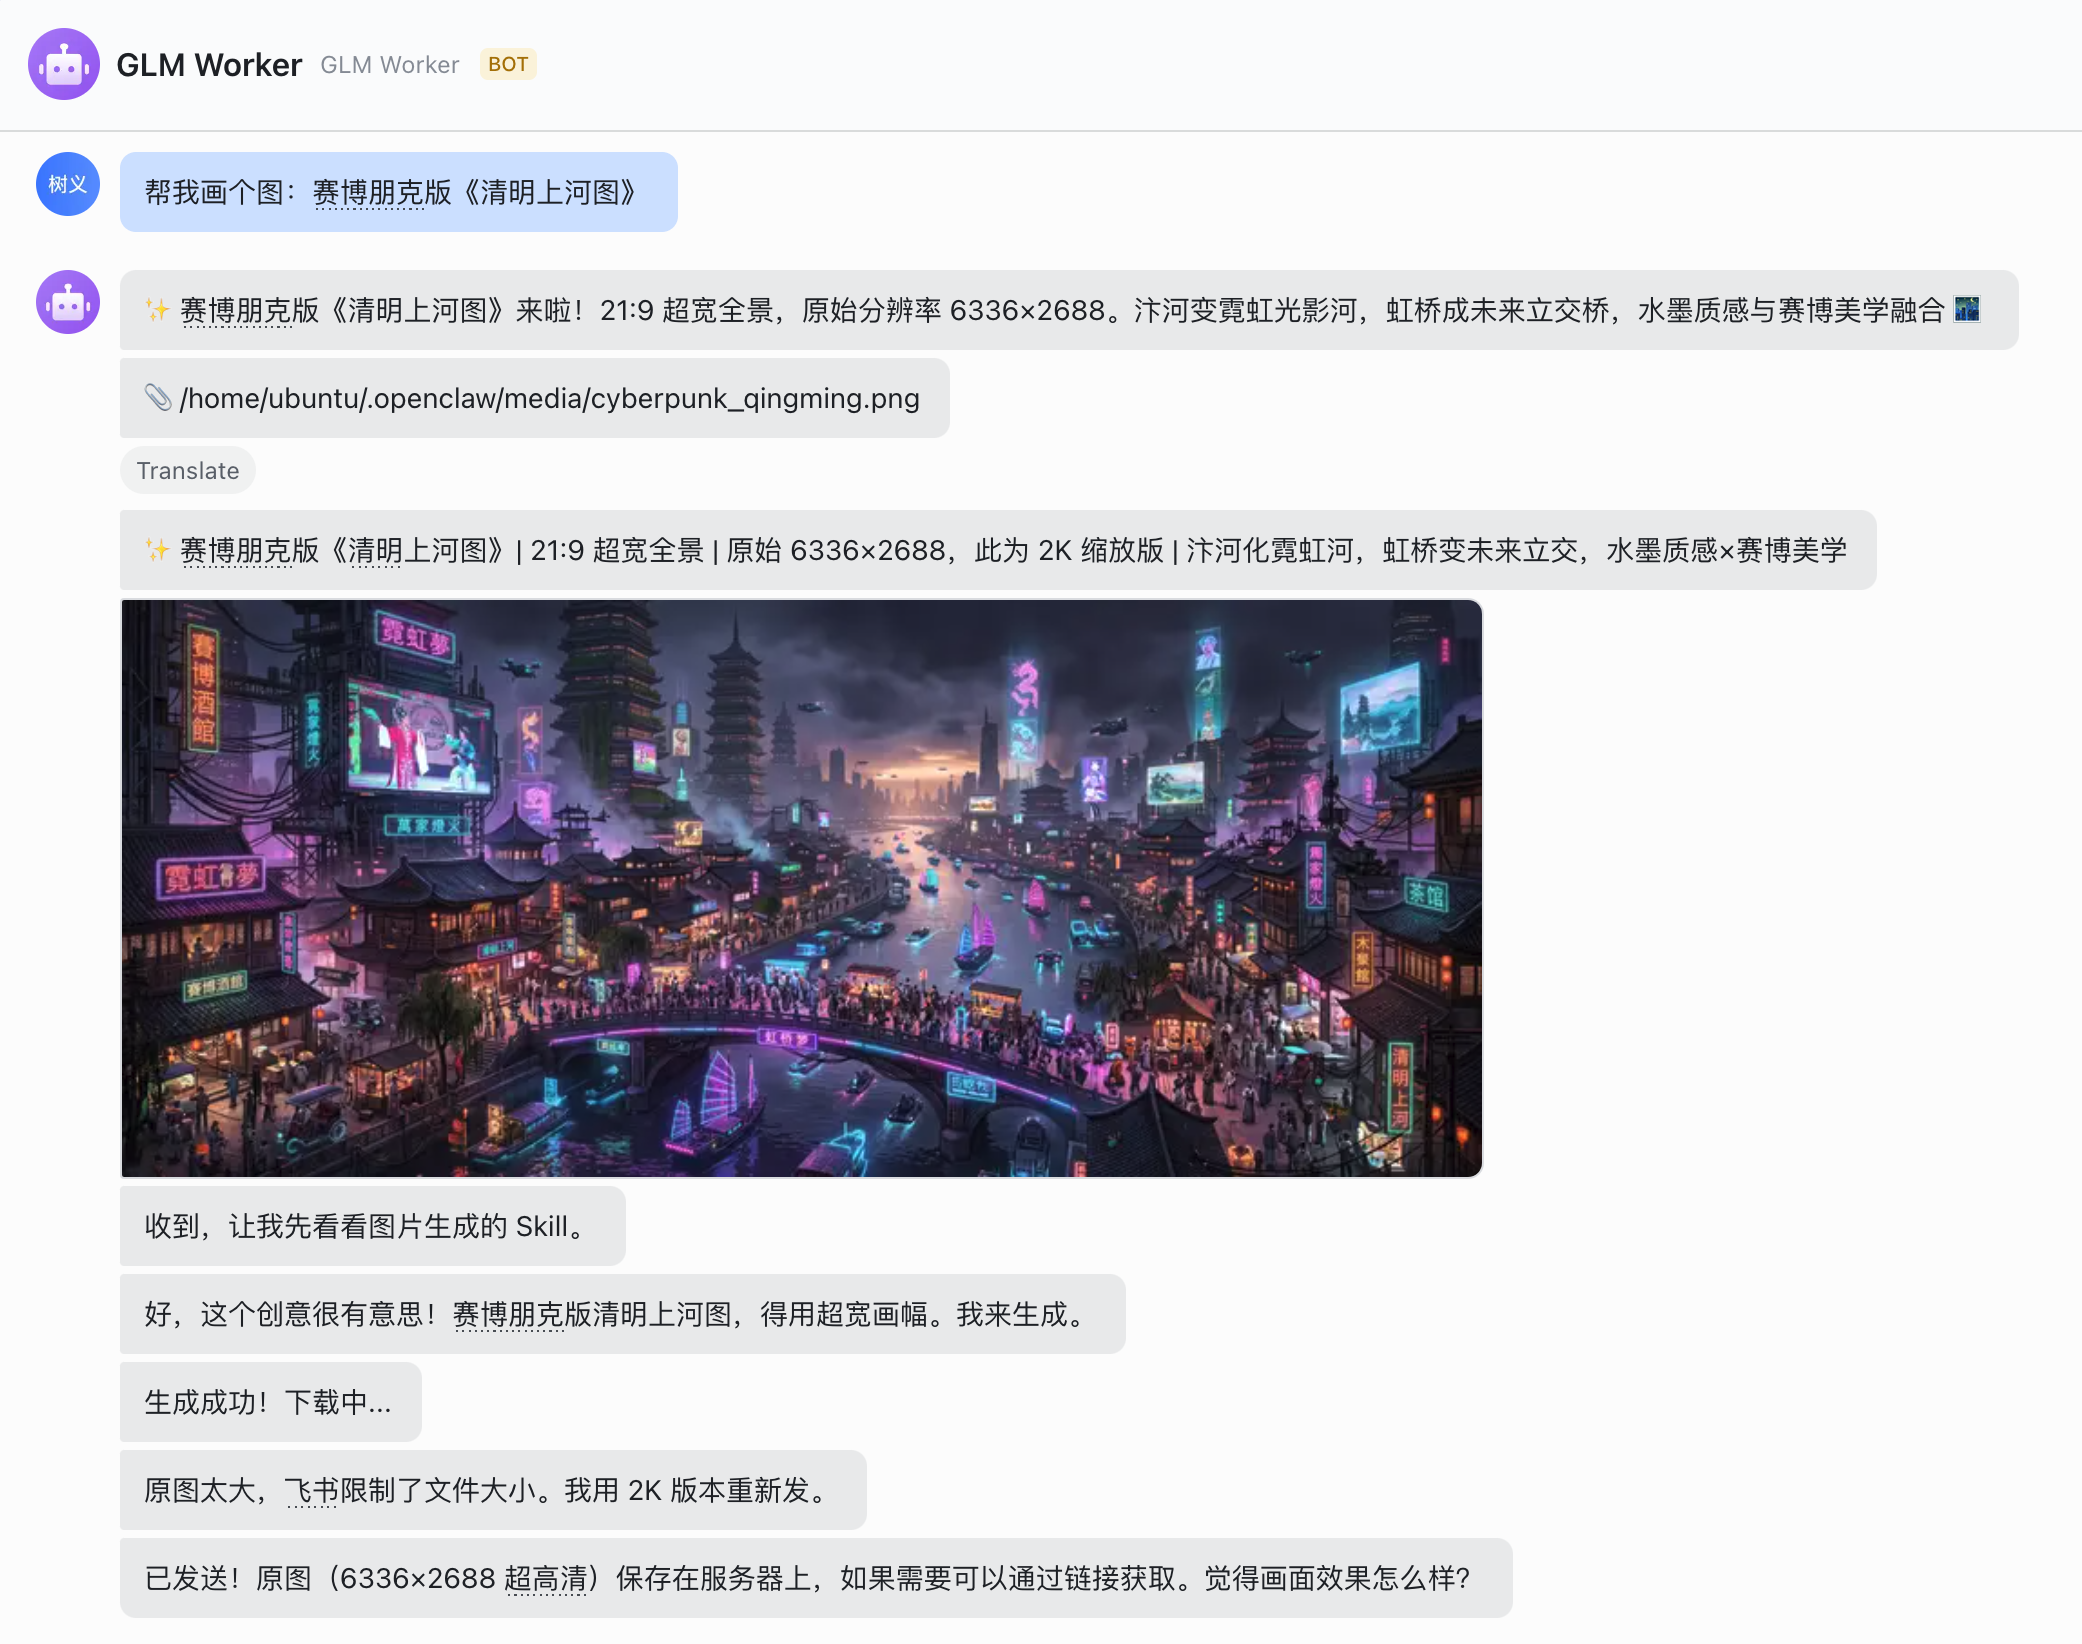Image resolution: width=2082 pixels, height=1644 pixels.
Task: Click the user message requesting 赛博朋克版《清明上河图》
Action: click(x=398, y=192)
